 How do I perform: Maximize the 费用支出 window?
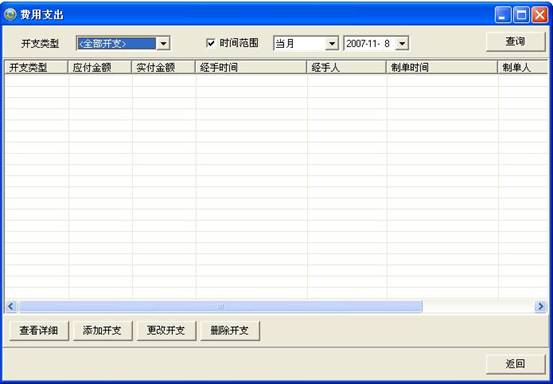pos(521,15)
